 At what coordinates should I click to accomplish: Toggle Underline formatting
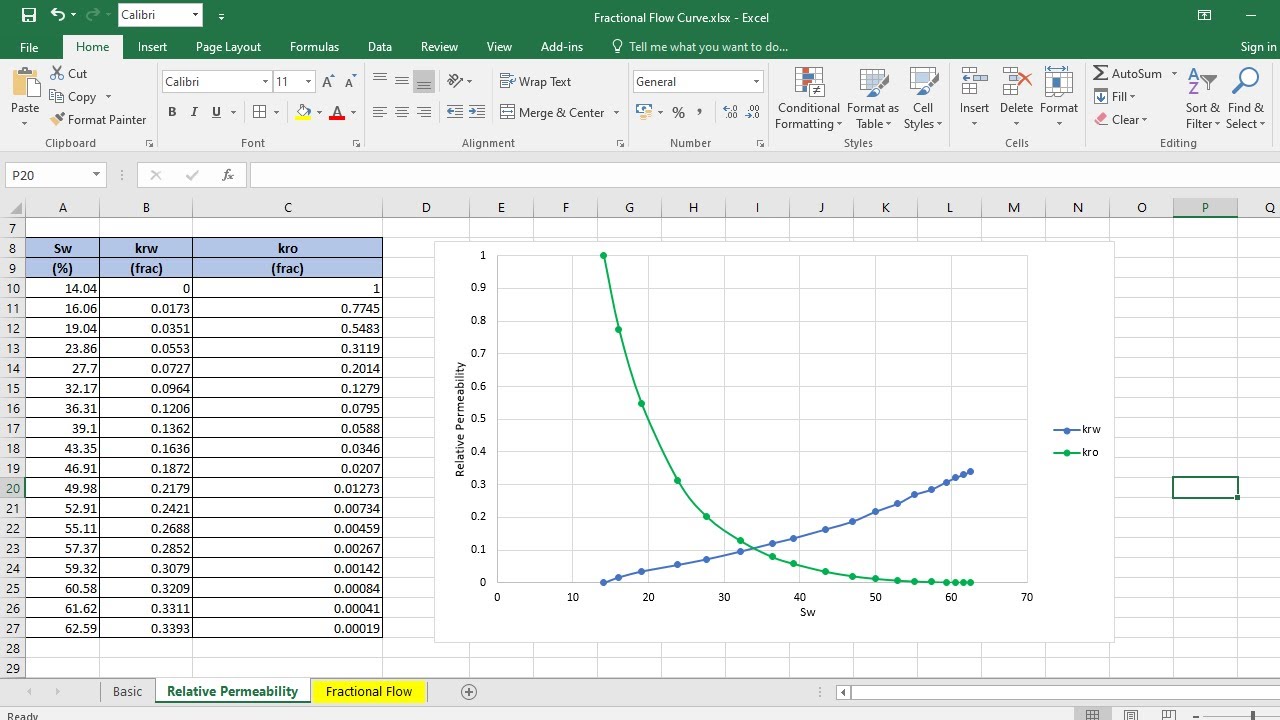click(217, 112)
